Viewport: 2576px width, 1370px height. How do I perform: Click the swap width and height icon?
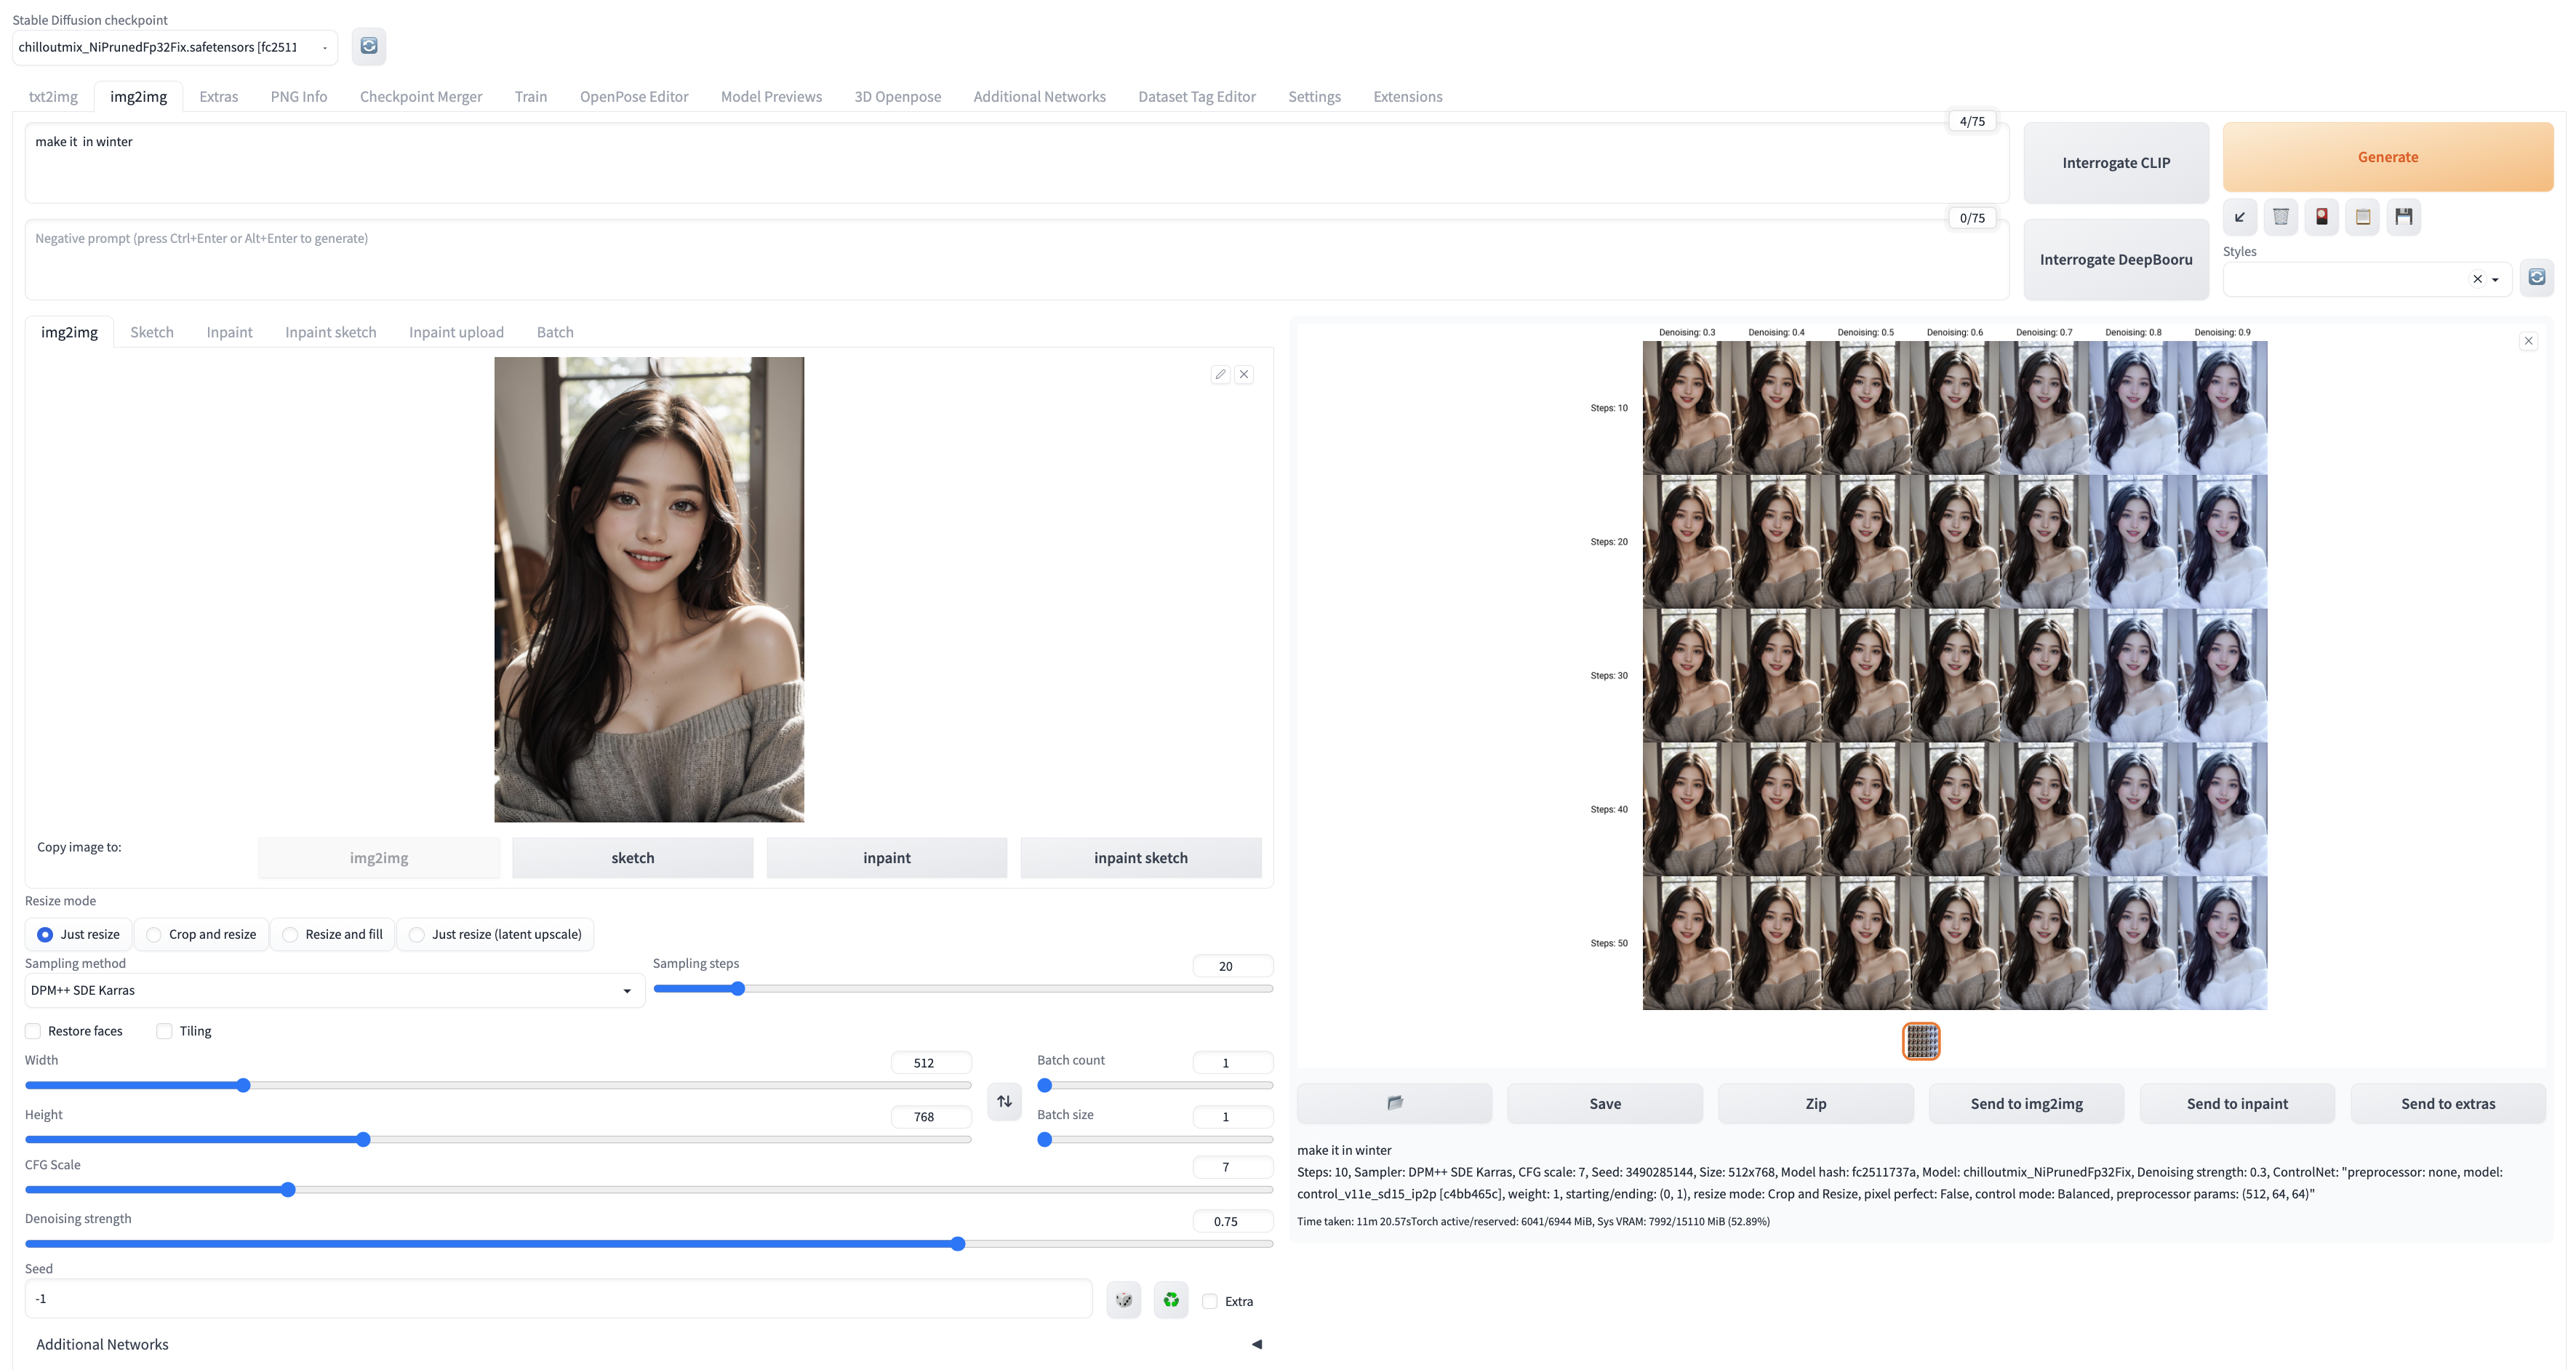coord(1004,1101)
